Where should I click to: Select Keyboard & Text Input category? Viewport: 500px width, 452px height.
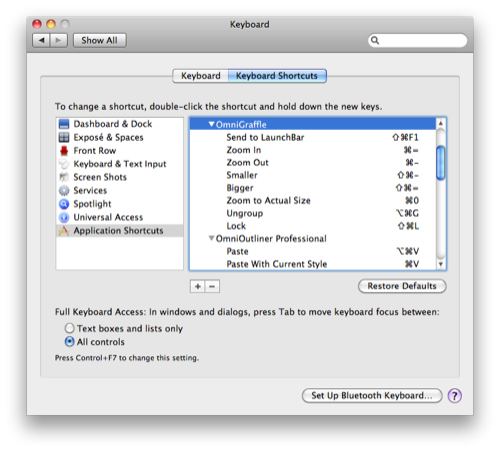(120, 164)
